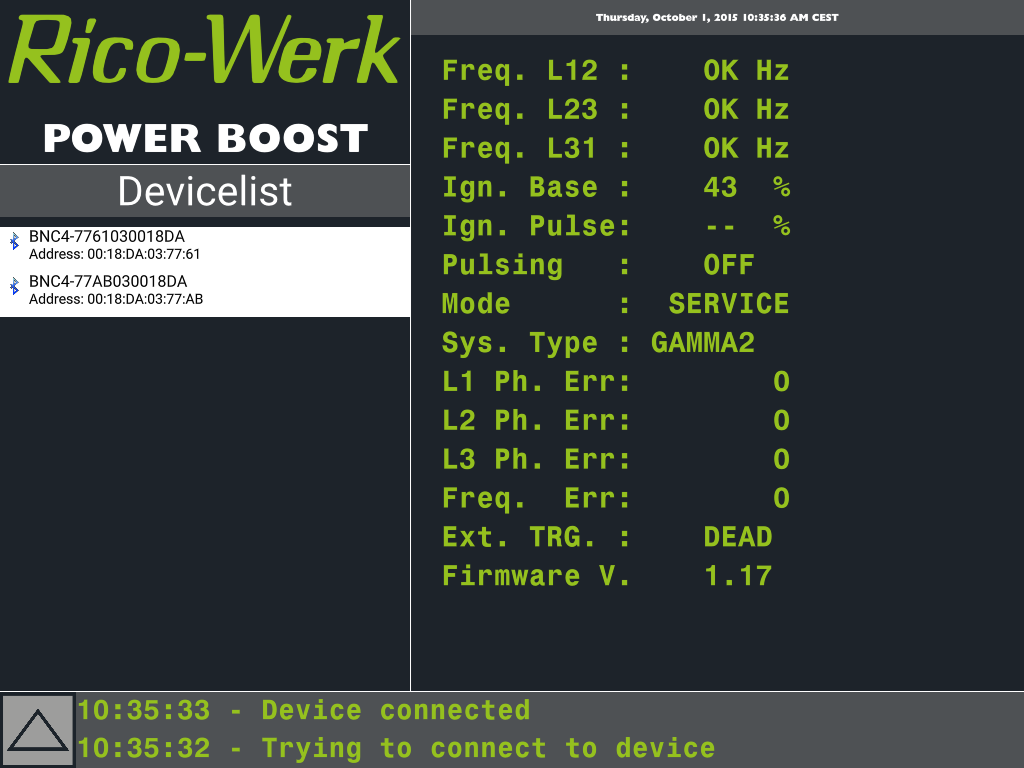The image size is (1024, 768).
Task: Expand the log panel with triangle button
Action: click(x=38, y=730)
